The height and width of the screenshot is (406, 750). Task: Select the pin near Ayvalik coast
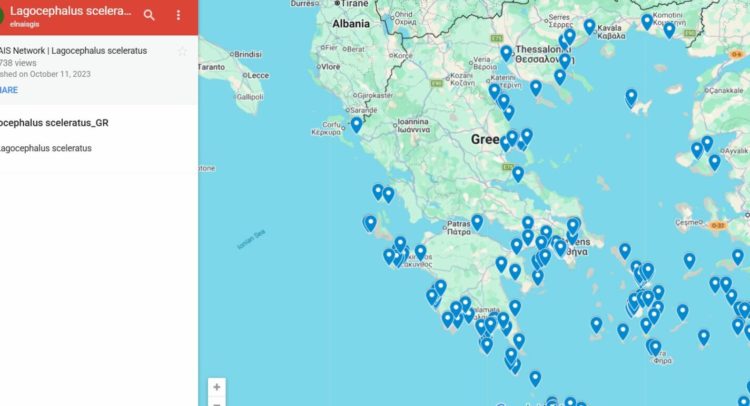tap(715, 163)
